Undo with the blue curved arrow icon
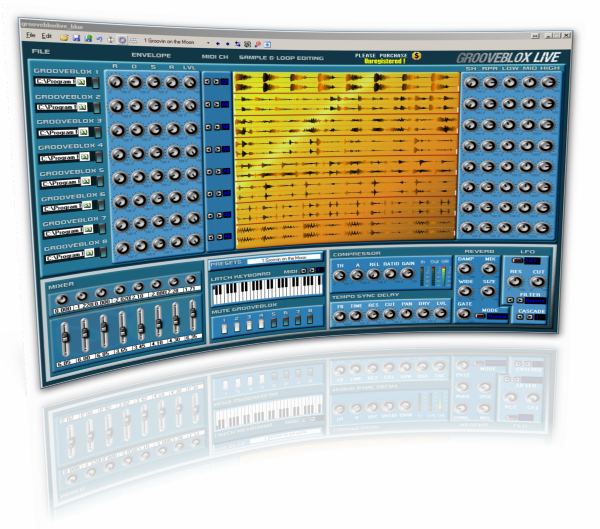 coord(99,39)
